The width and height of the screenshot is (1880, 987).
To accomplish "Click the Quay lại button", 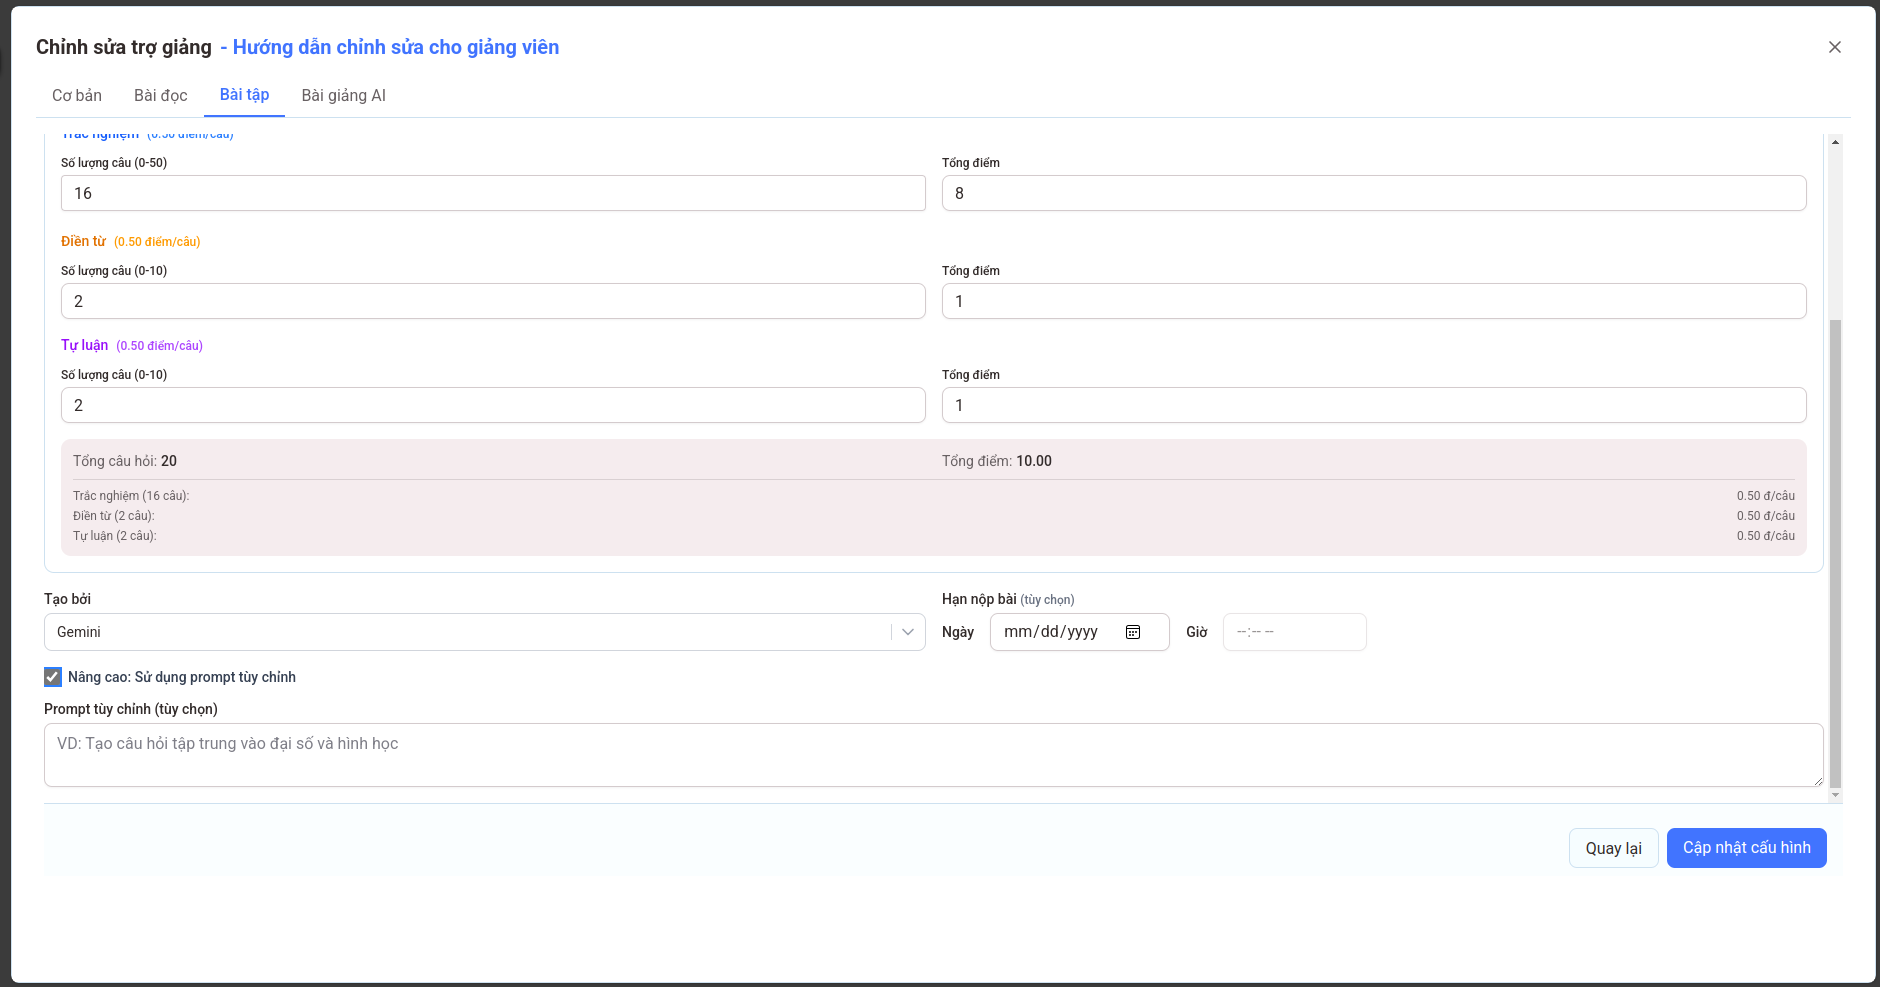I will tap(1613, 848).
